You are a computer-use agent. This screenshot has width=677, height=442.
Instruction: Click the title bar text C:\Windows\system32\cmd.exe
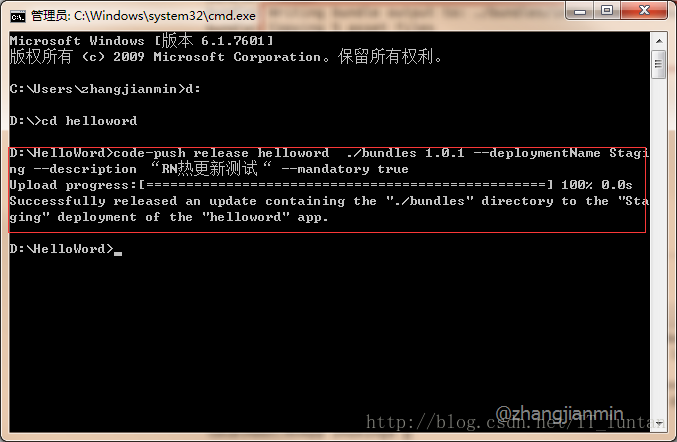(165, 16)
